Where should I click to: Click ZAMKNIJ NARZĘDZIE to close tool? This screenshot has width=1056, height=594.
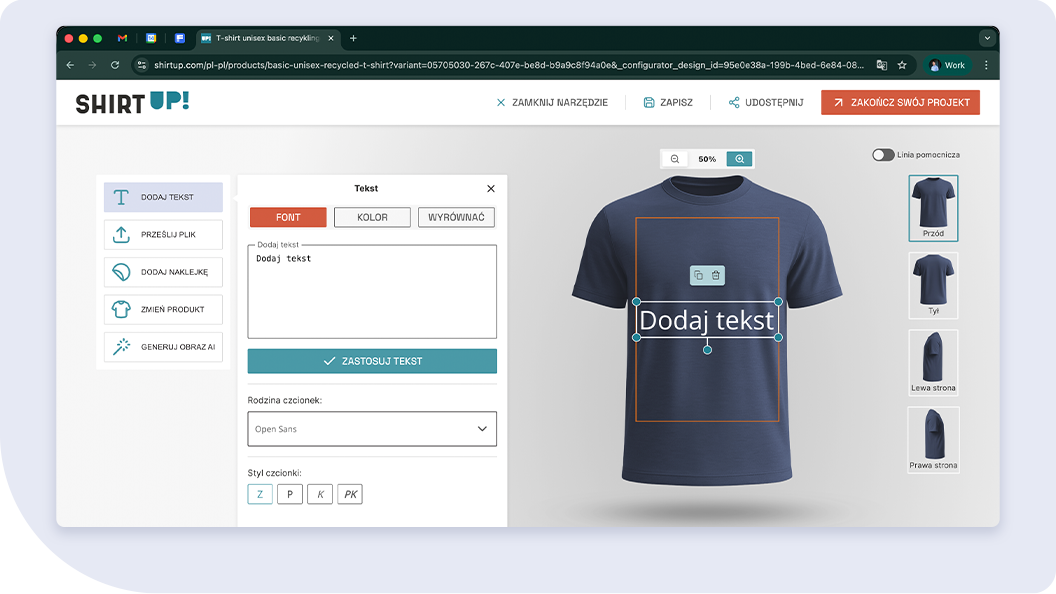coord(552,102)
